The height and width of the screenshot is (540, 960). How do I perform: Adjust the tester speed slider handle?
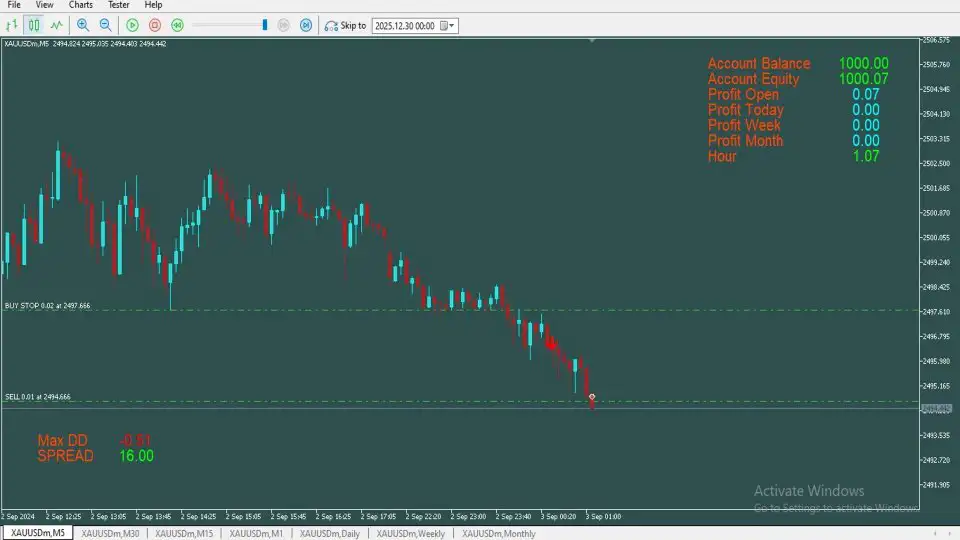(265, 25)
